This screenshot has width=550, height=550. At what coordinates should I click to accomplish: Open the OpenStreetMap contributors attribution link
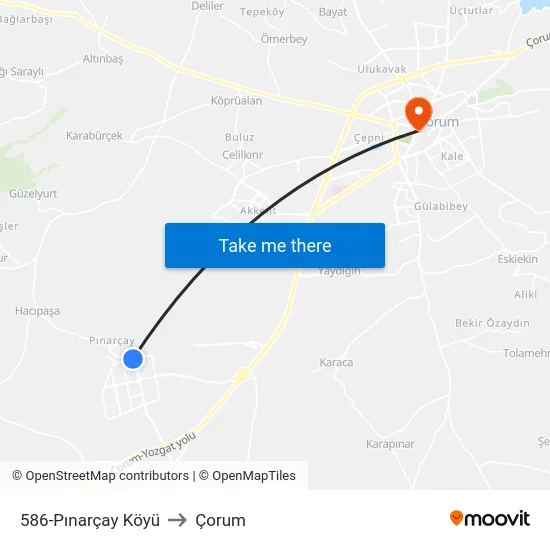point(100,476)
